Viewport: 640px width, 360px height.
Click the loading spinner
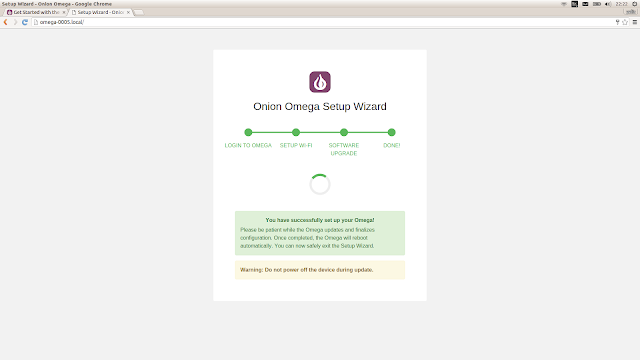point(320,184)
